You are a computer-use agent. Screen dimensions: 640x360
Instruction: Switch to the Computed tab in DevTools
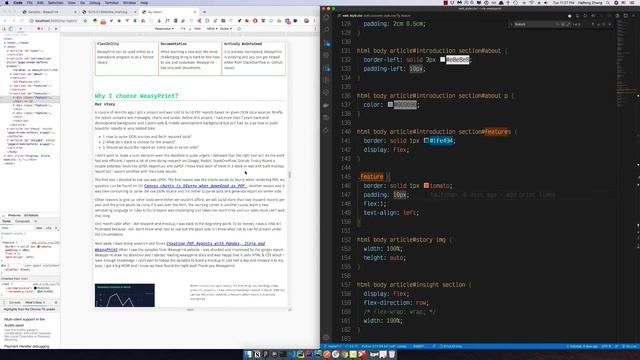pos(22,221)
